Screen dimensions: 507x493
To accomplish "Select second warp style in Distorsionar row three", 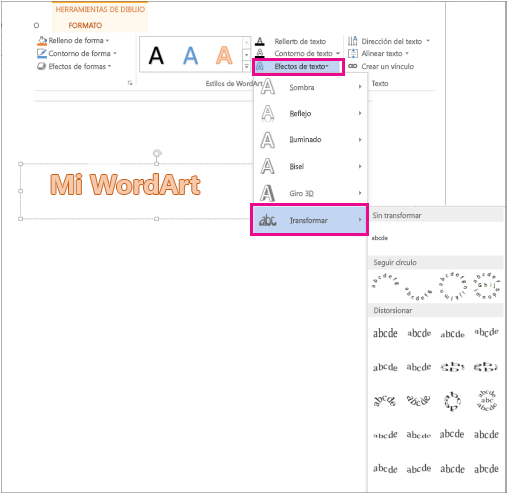I will [x=418, y=400].
